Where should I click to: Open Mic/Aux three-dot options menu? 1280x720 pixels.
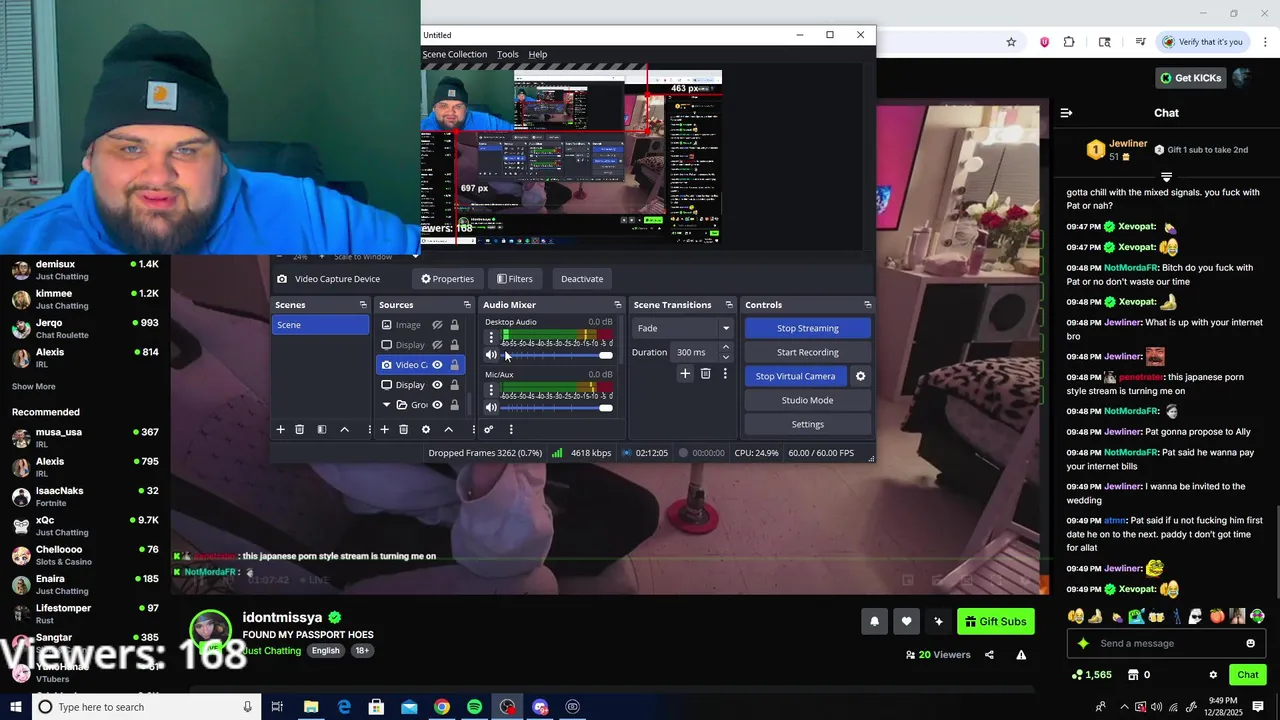(491, 390)
